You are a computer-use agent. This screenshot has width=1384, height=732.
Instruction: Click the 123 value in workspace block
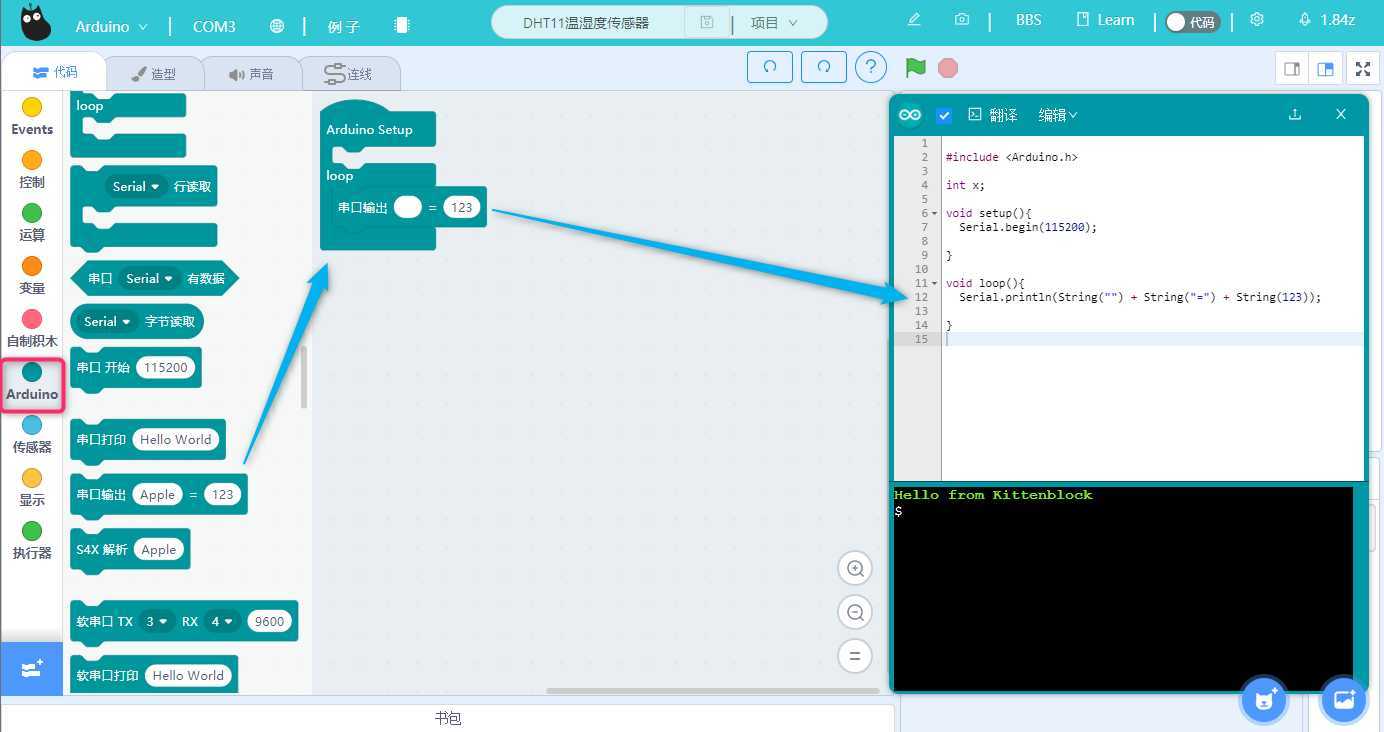[x=461, y=207]
